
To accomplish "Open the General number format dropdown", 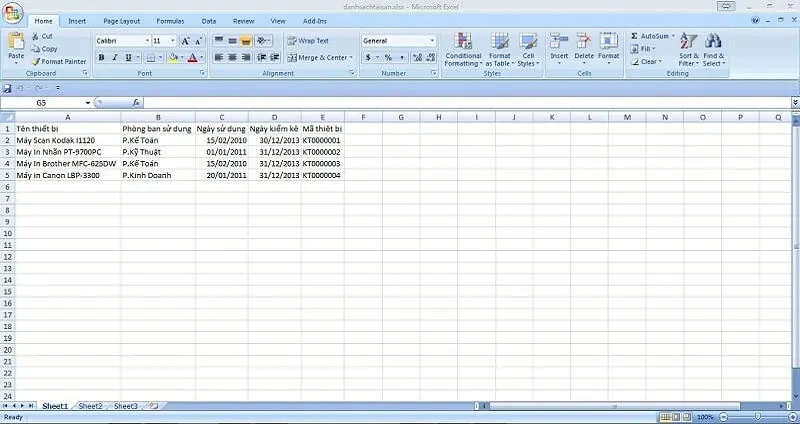I will click(433, 41).
